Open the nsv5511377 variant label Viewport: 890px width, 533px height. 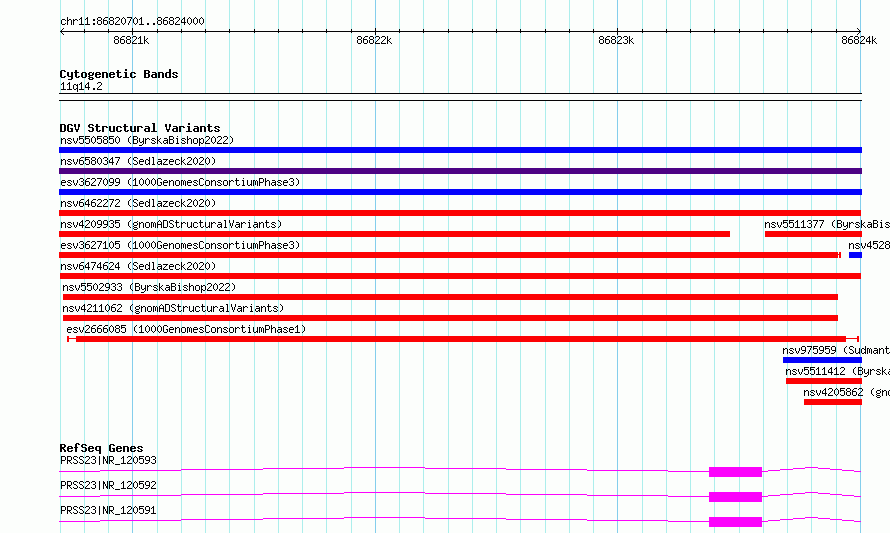tap(827, 224)
